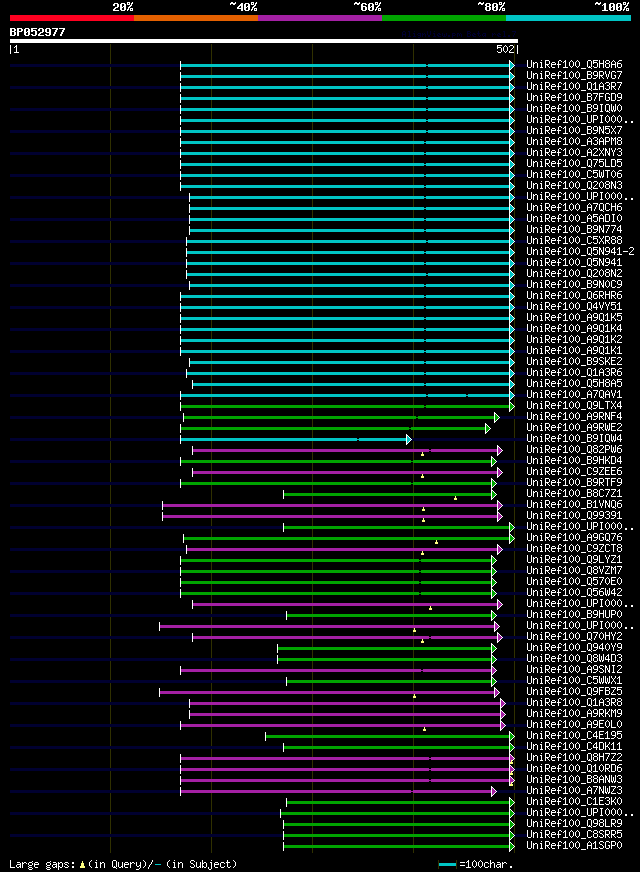Screen dimensions: 640x872
Task: Select the UniRef100_Q9LTX4 label
Action: tap(574, 405)
